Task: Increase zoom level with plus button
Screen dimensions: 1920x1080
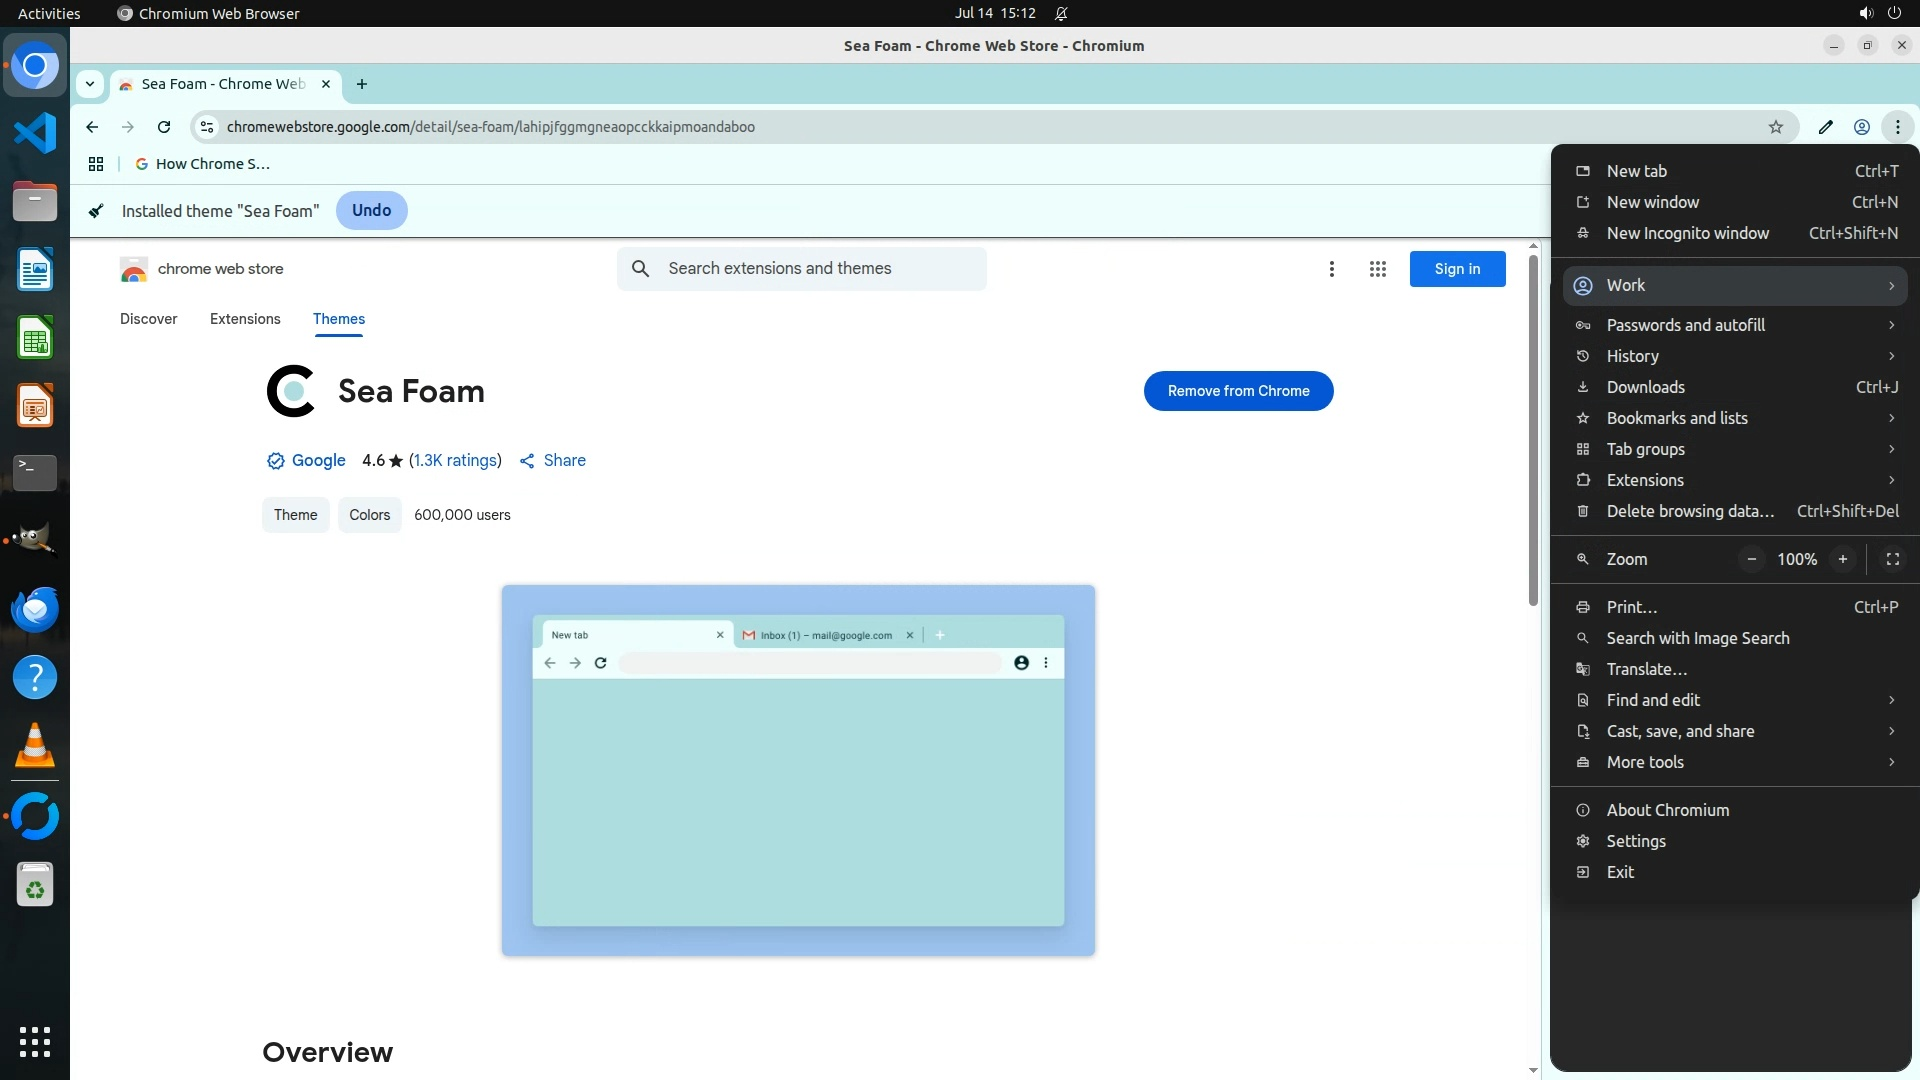Action: click(1842, 559)
